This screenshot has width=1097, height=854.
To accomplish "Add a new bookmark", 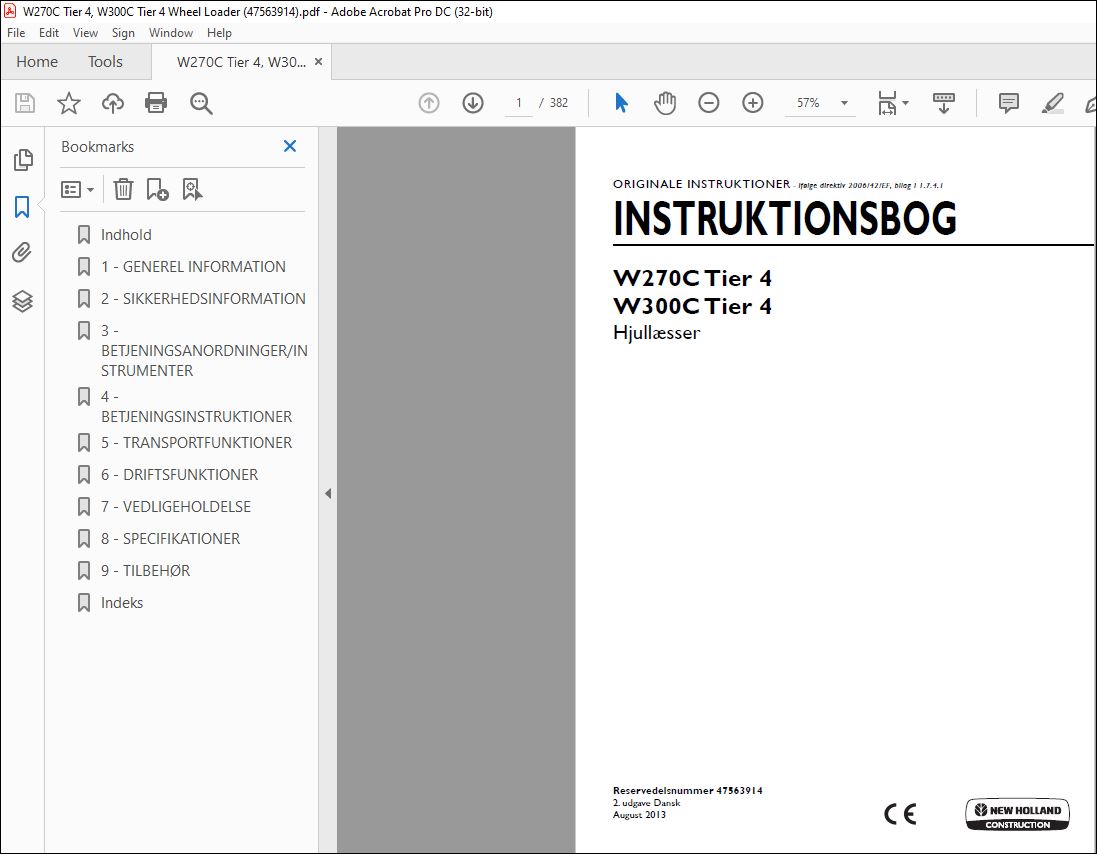I will click(x=157, y=189).
